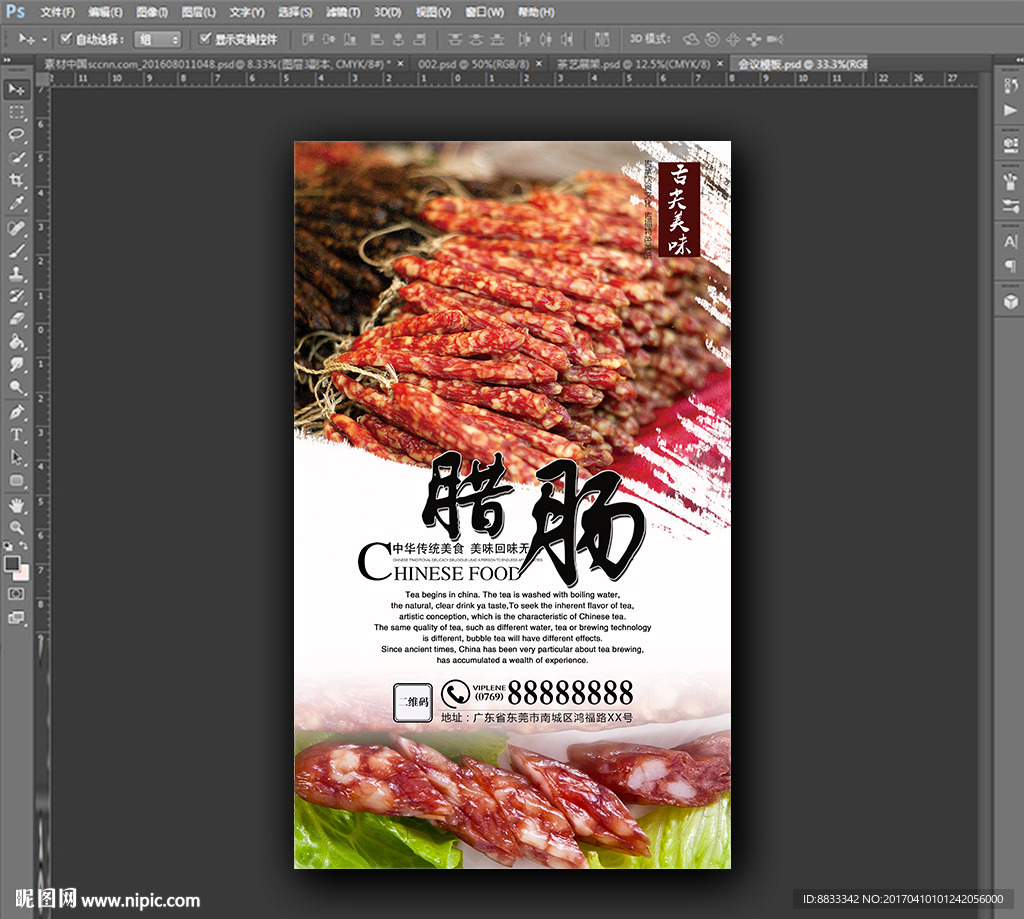Open the Brush panel icon

tap(1010, 206)
